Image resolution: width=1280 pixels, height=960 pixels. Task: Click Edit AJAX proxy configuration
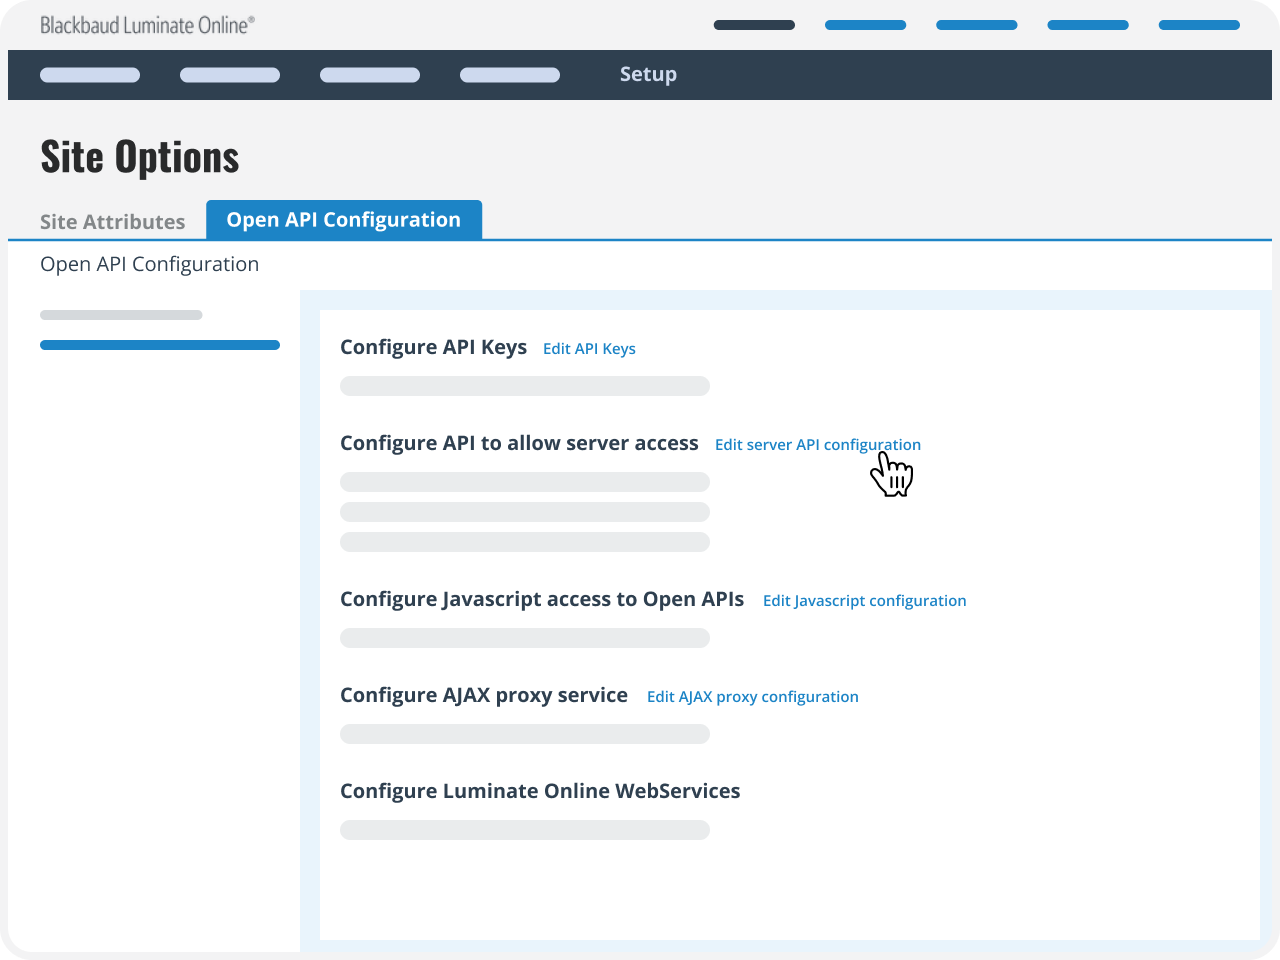tap(752, 696)
